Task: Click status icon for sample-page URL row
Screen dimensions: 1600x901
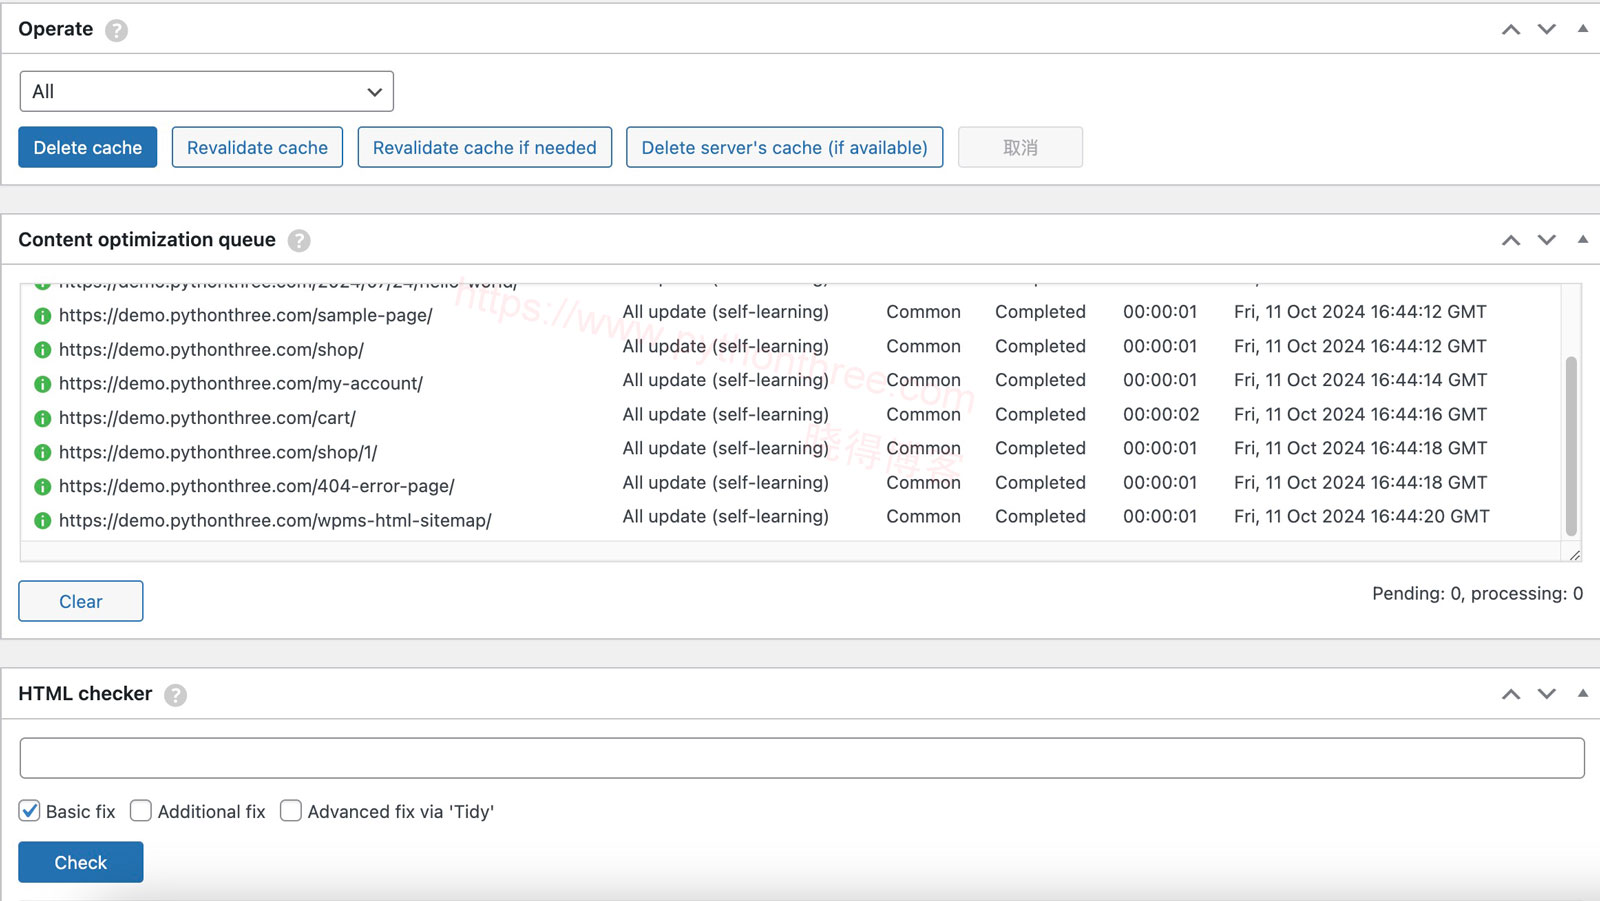Action: click(42, 316)
